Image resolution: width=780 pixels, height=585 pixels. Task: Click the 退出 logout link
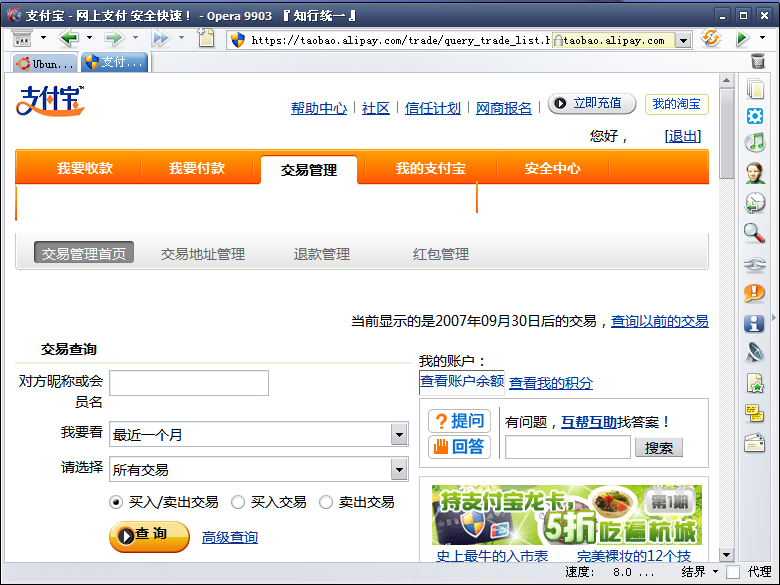[x=682, y=136]
